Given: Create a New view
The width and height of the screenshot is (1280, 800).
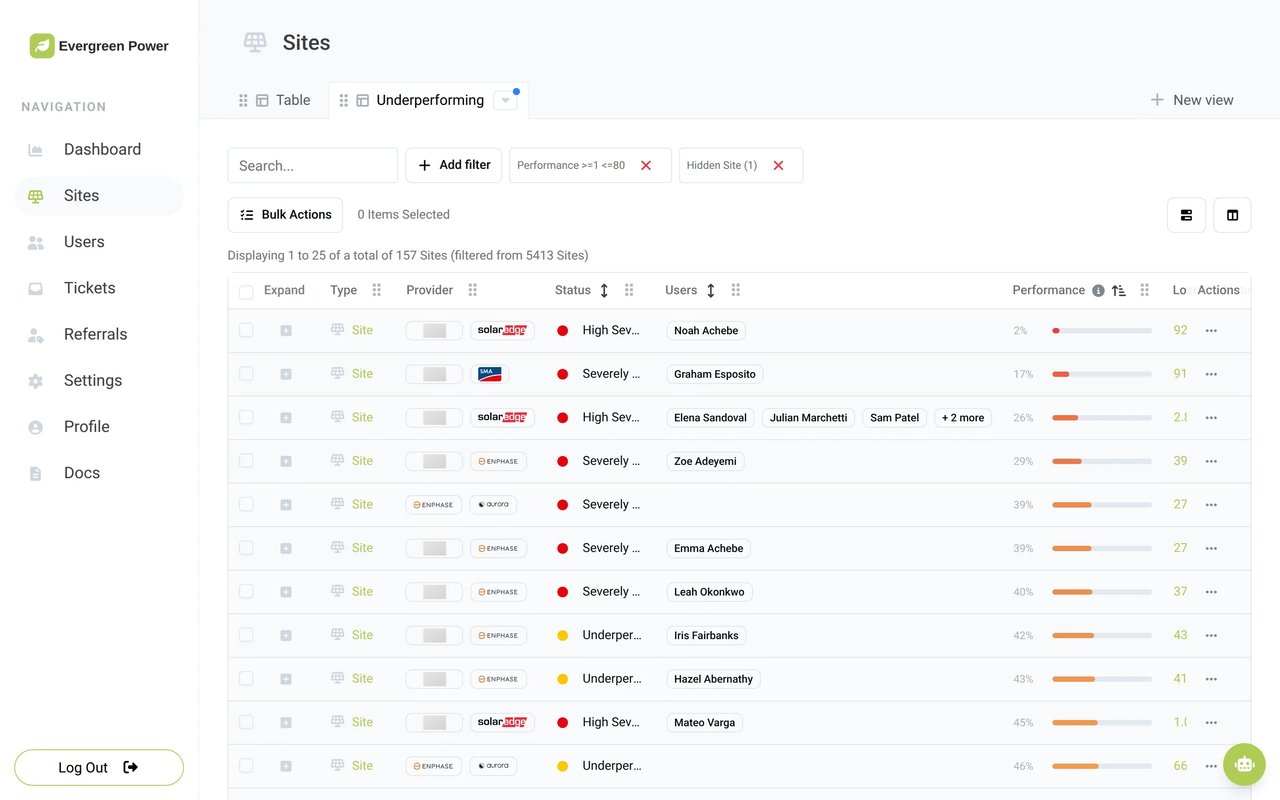Looking at the screenshot, I should (1192, 100).
